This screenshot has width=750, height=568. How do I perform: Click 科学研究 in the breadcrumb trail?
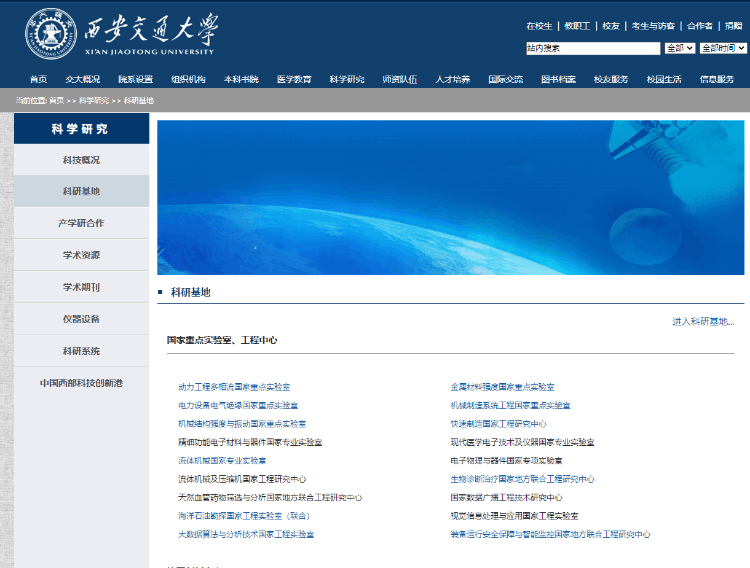point(94,100)
